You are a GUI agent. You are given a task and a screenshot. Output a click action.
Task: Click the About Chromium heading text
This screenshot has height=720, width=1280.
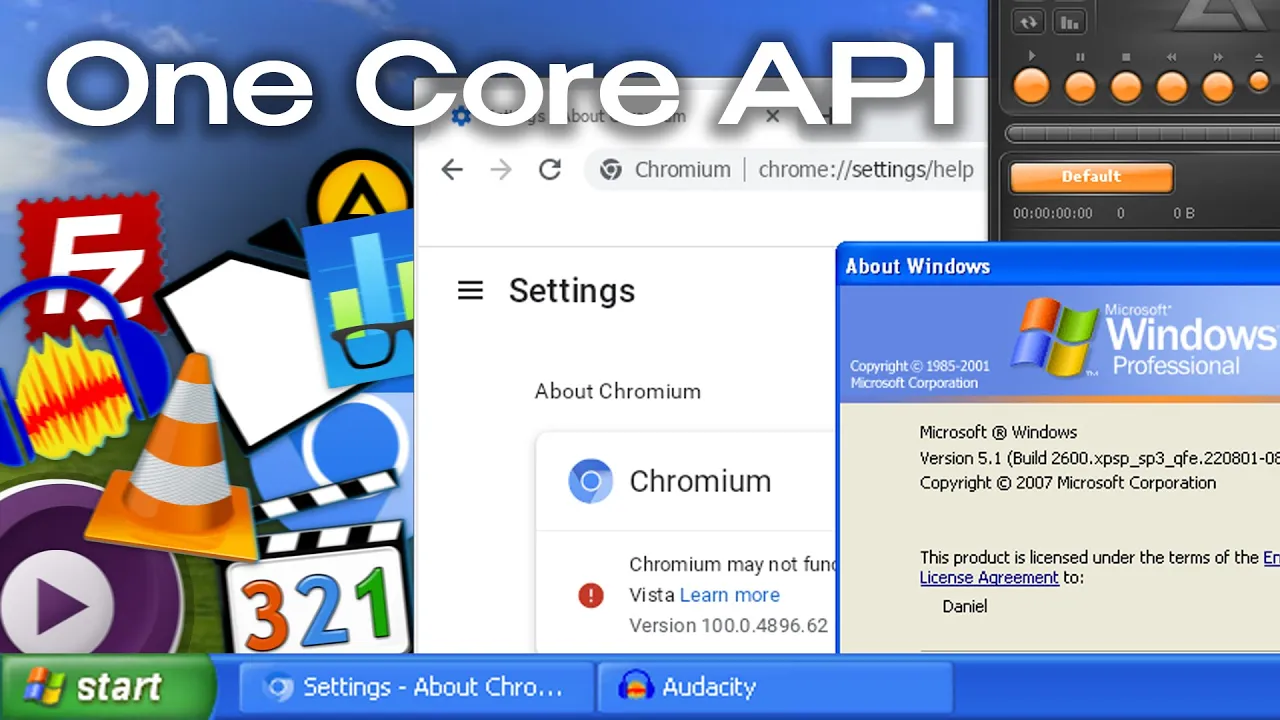(x=618, y=391)
